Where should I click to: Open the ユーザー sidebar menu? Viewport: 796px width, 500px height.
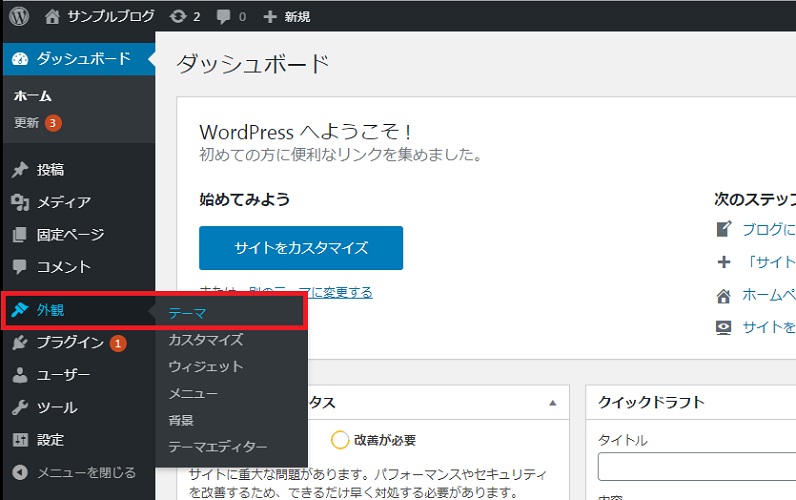tap(79, 375)
